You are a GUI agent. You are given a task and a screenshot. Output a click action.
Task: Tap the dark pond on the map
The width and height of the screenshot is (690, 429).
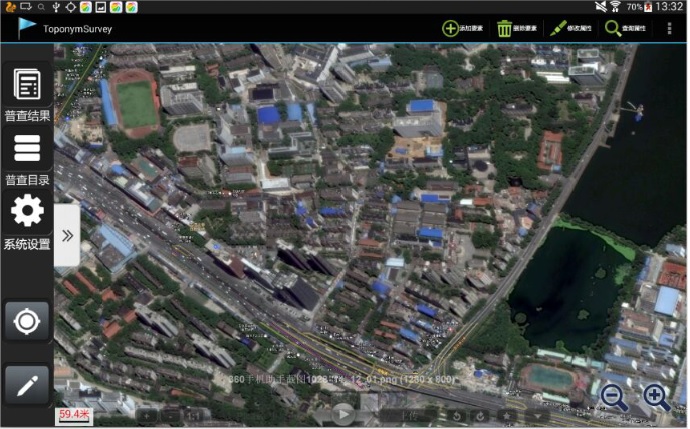pyautogui.click(x=568, y=286)
